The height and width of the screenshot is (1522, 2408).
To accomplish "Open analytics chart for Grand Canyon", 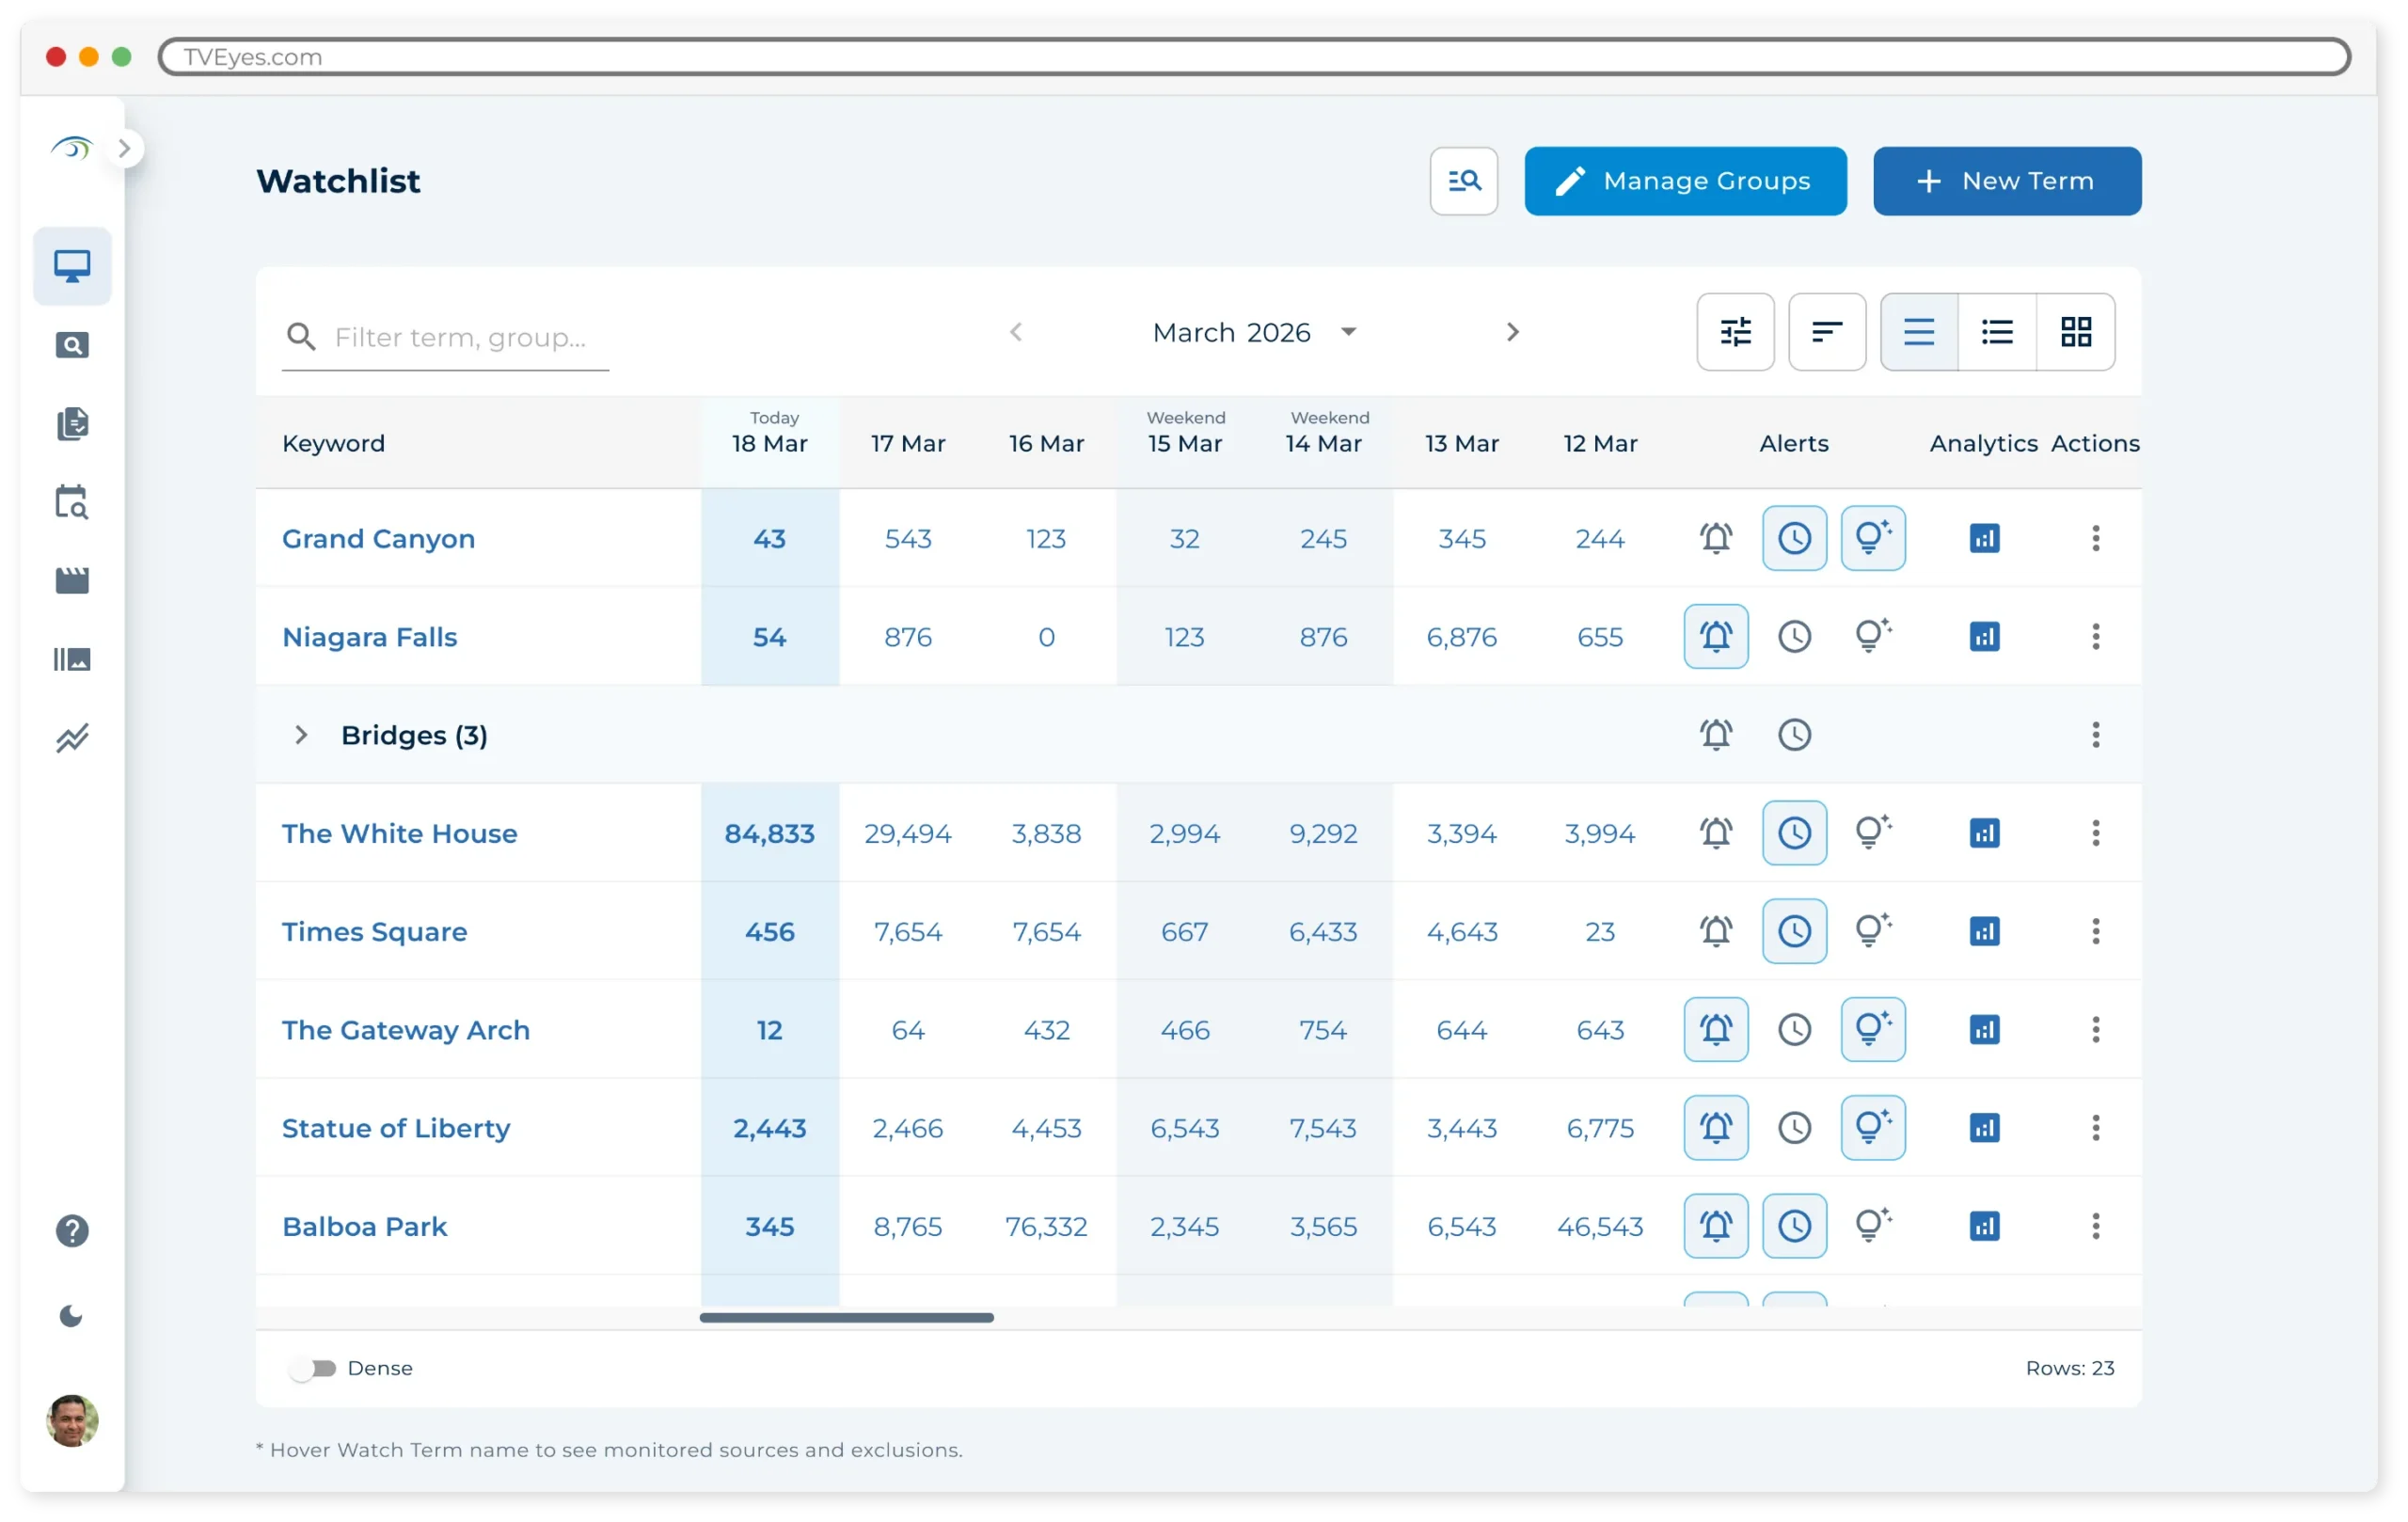I will coord(1984,538).
